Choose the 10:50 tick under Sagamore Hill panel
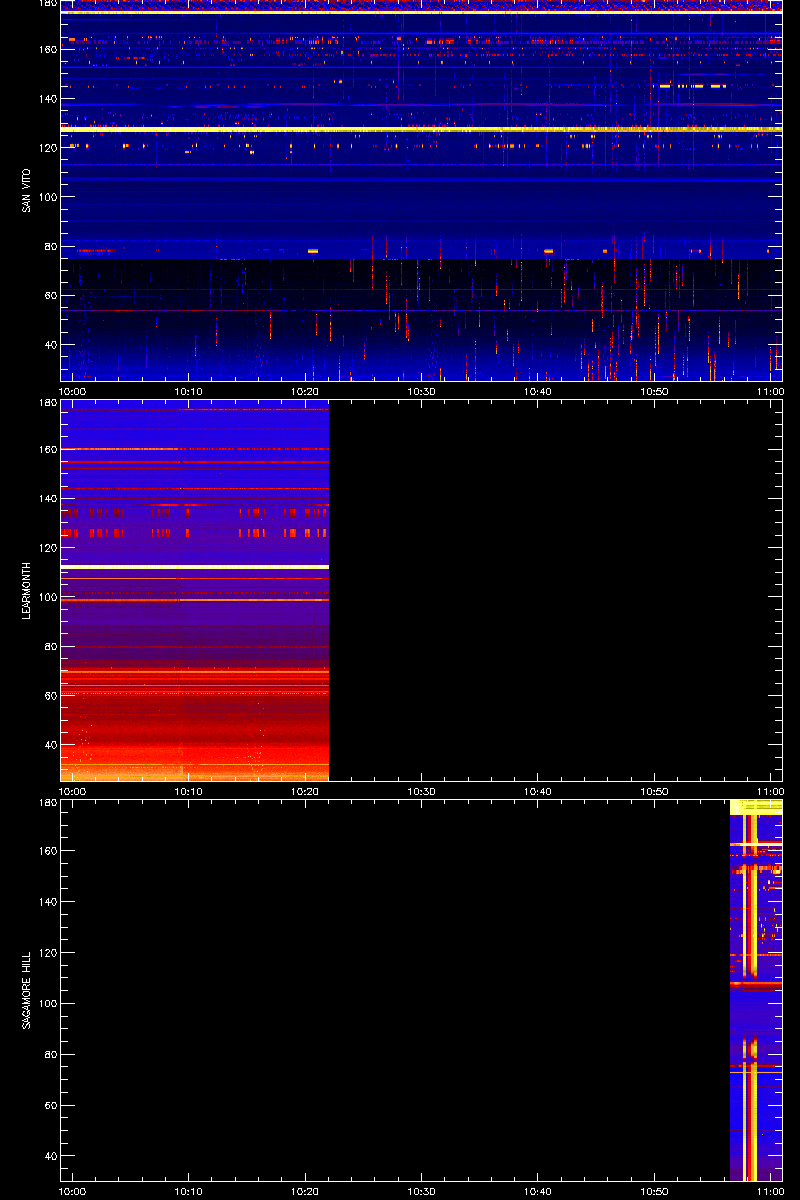This screenshot has width=800, height=1200. 655,1191
